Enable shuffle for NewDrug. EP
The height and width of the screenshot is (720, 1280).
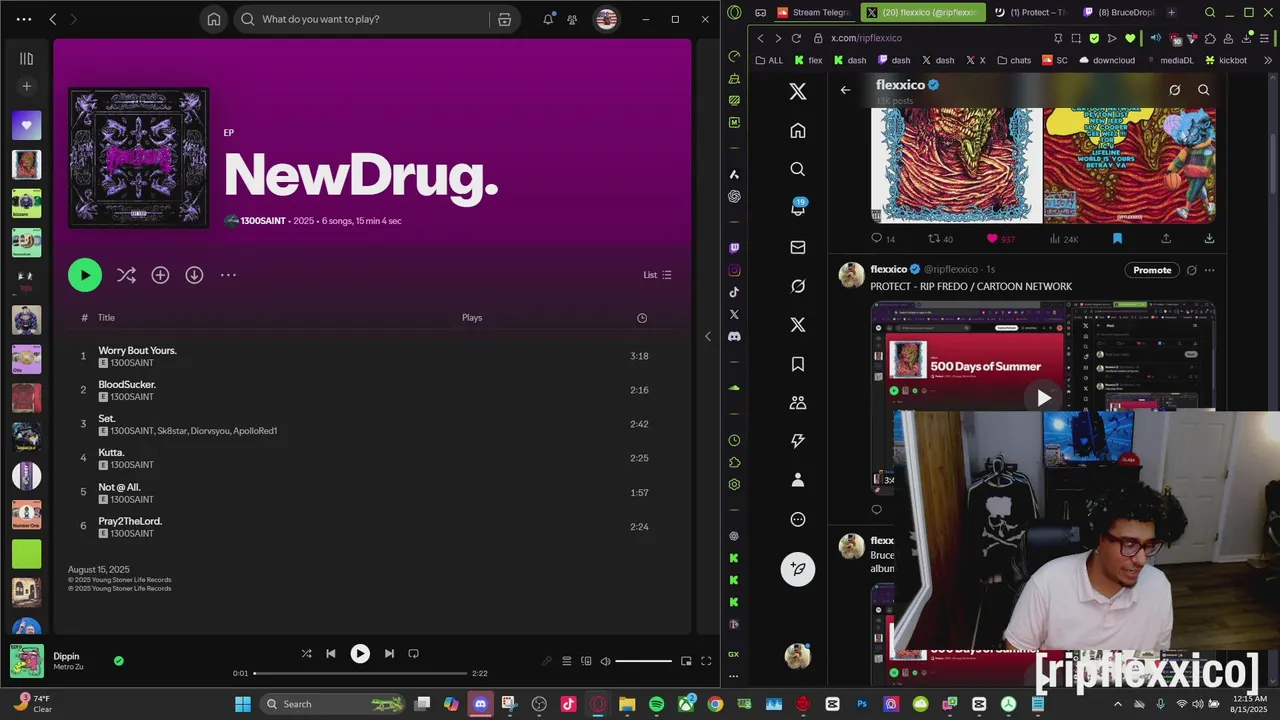click(126, 275)
